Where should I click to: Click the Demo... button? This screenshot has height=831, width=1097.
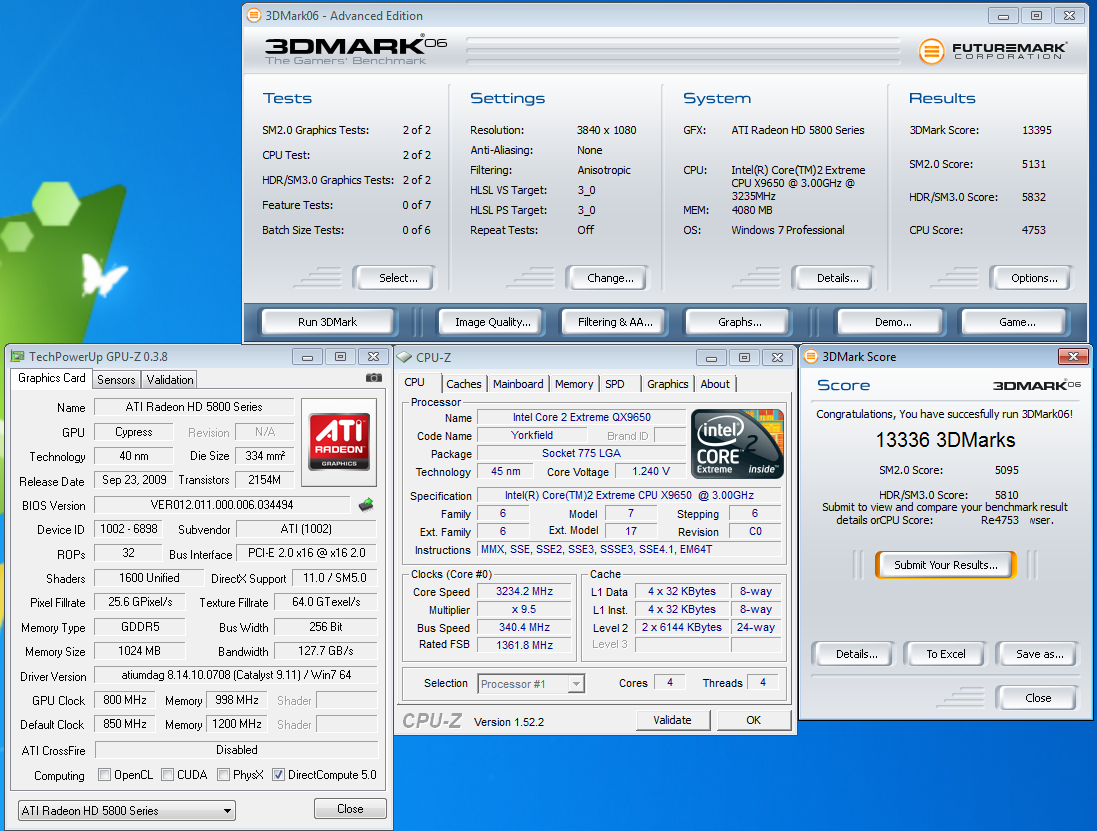point(893,322)
